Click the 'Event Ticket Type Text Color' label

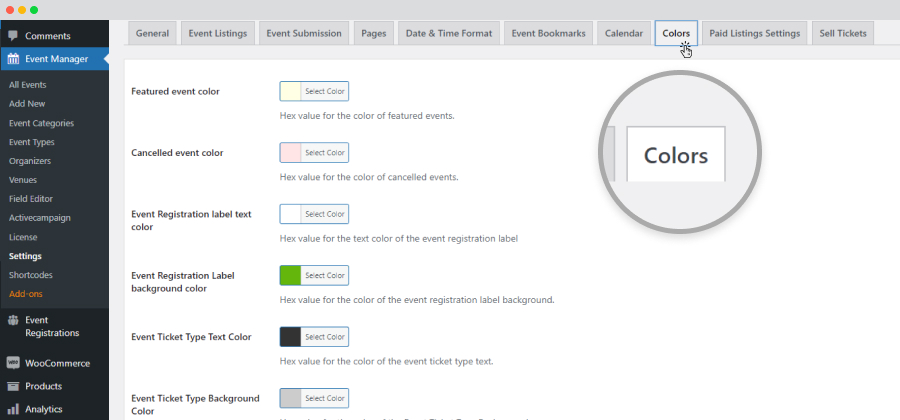[191, 337]
